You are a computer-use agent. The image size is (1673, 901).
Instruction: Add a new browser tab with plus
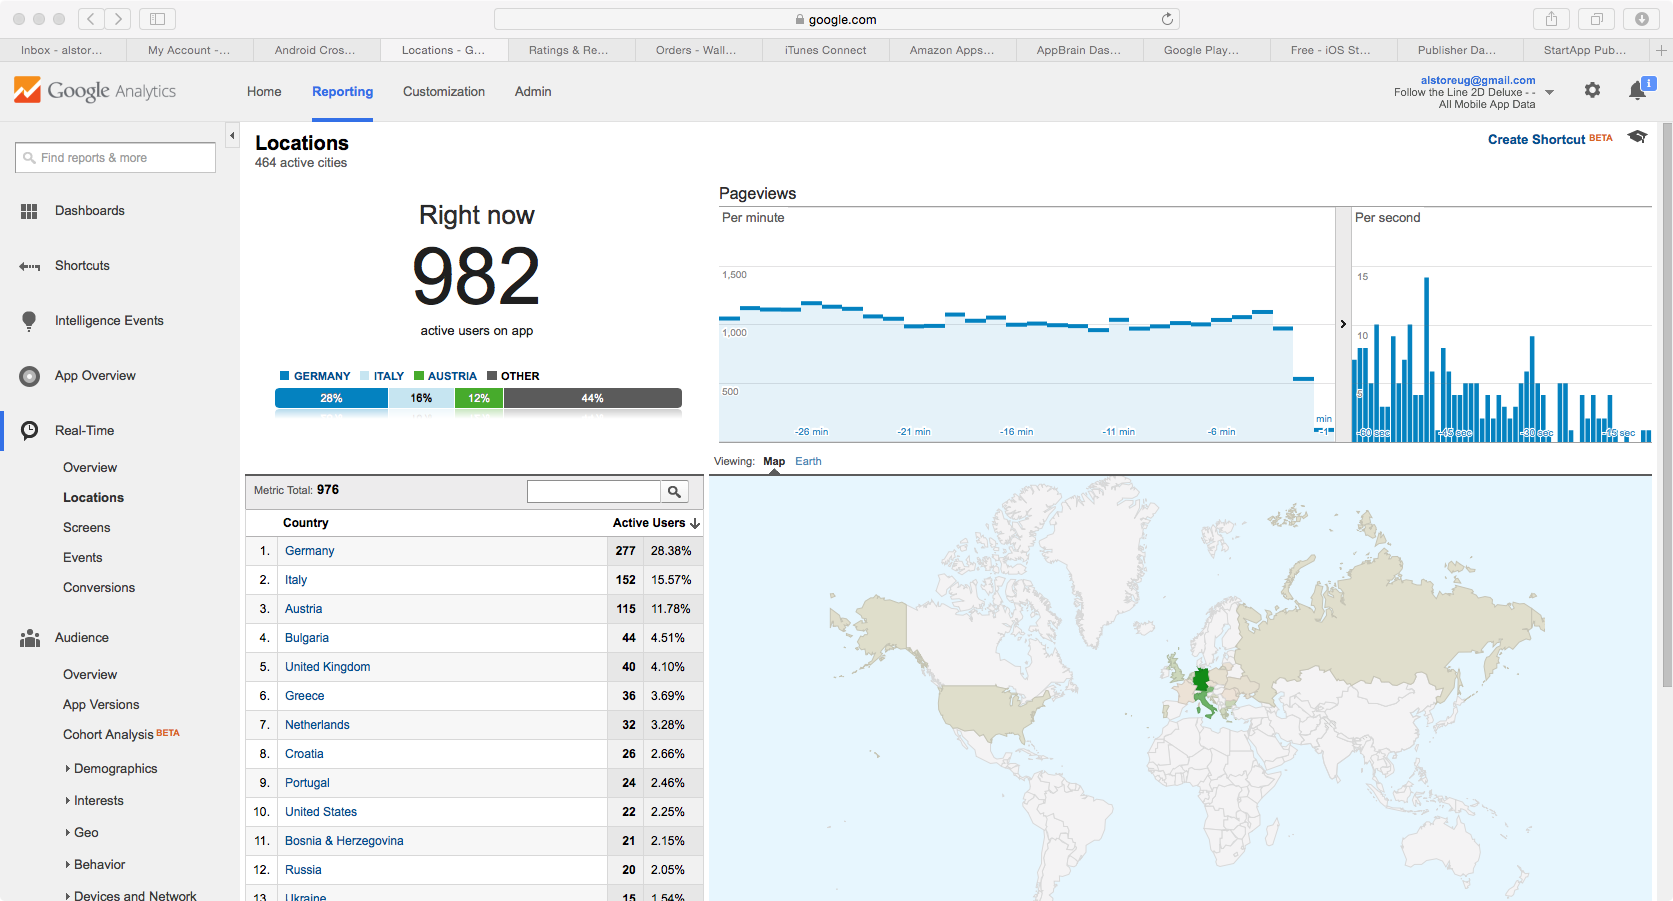[1661, 50]
